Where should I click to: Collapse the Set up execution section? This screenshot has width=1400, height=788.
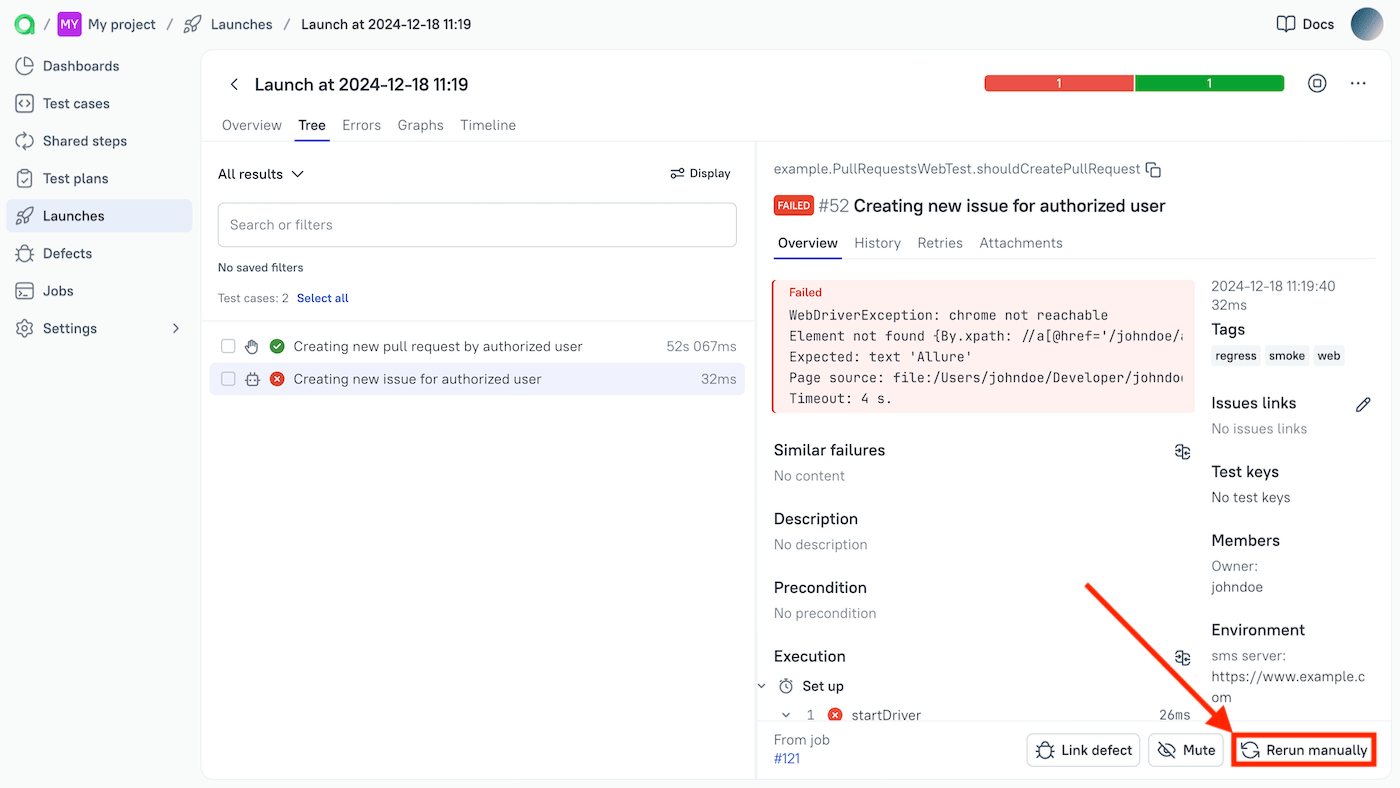(x=762, y=686)
